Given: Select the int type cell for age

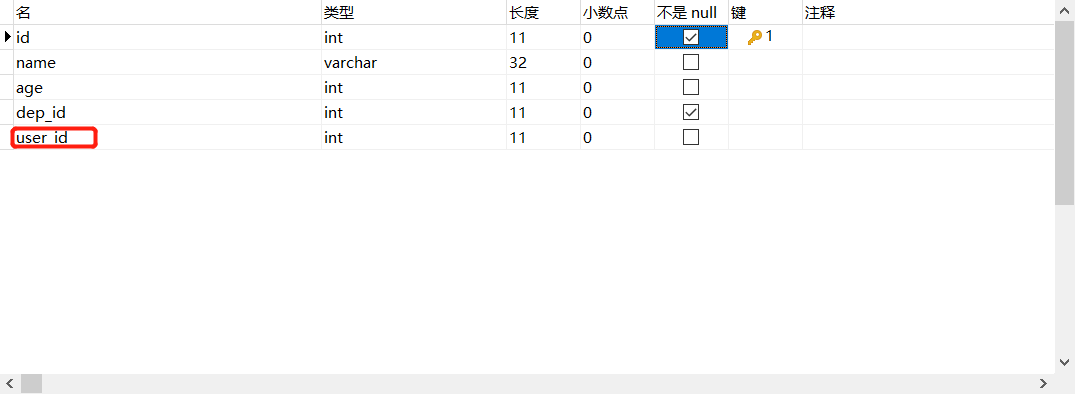Looking at the screenshot, I should pyautogui.click(x=414, y=88).
